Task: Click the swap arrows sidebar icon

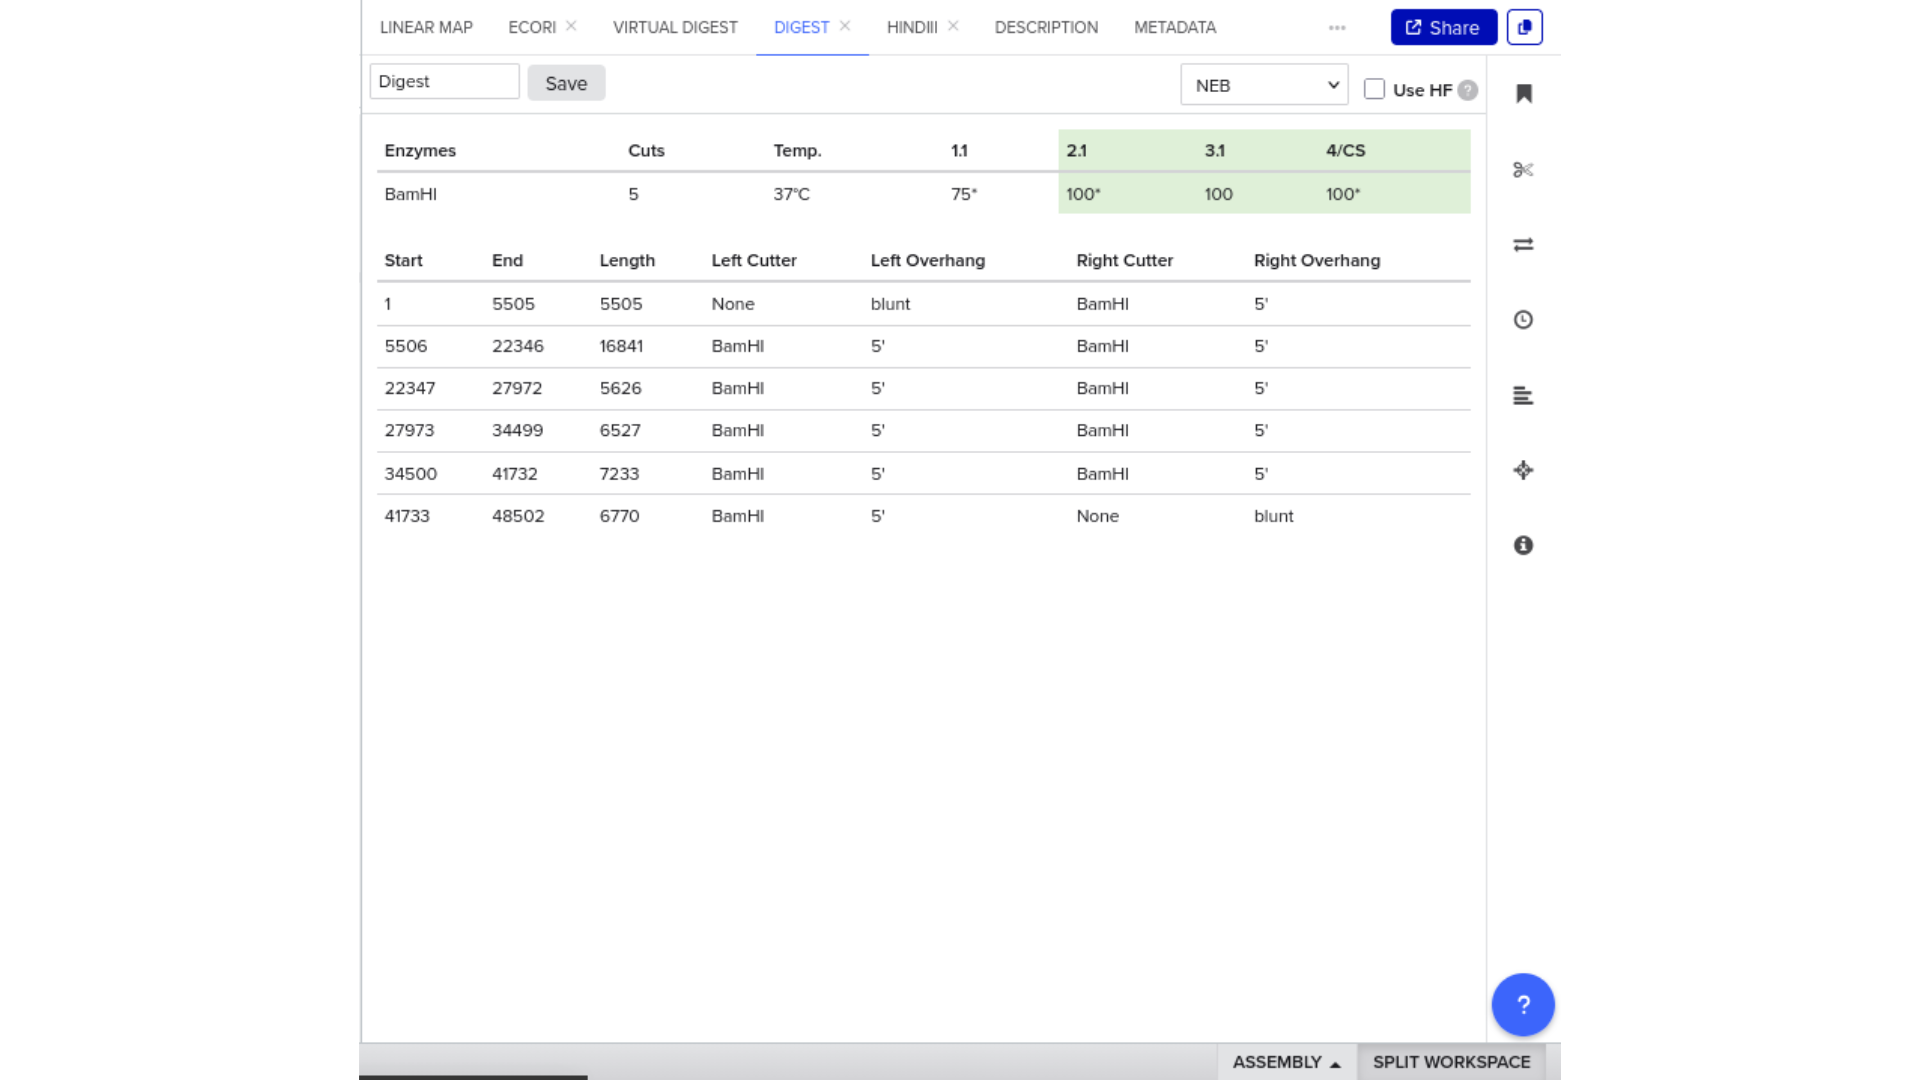Action: pyautogui.click(x=1523, y=245)
